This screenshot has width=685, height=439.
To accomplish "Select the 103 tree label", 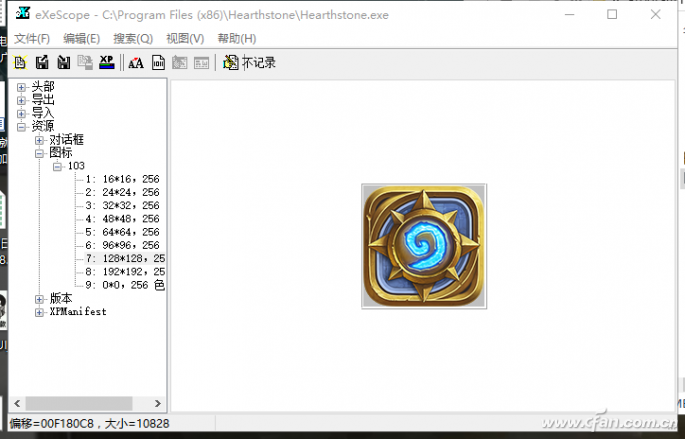I will (76, 166).
